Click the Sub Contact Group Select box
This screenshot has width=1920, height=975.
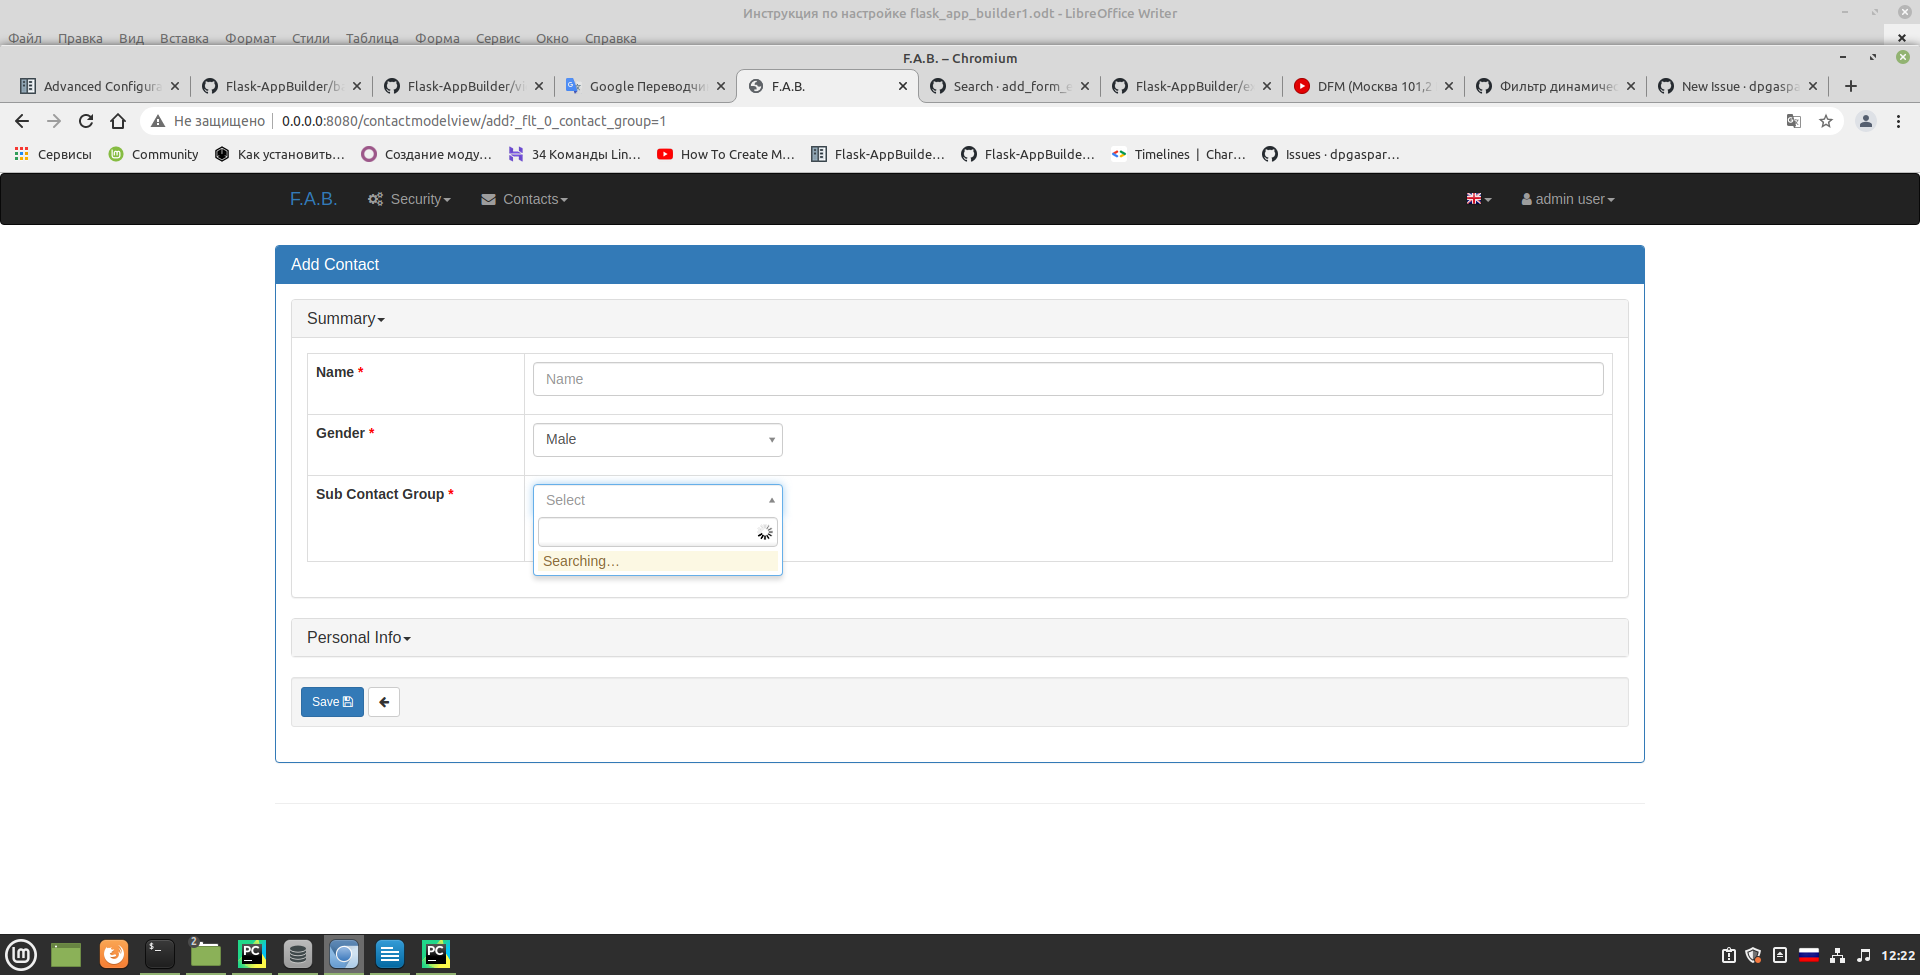658,500
